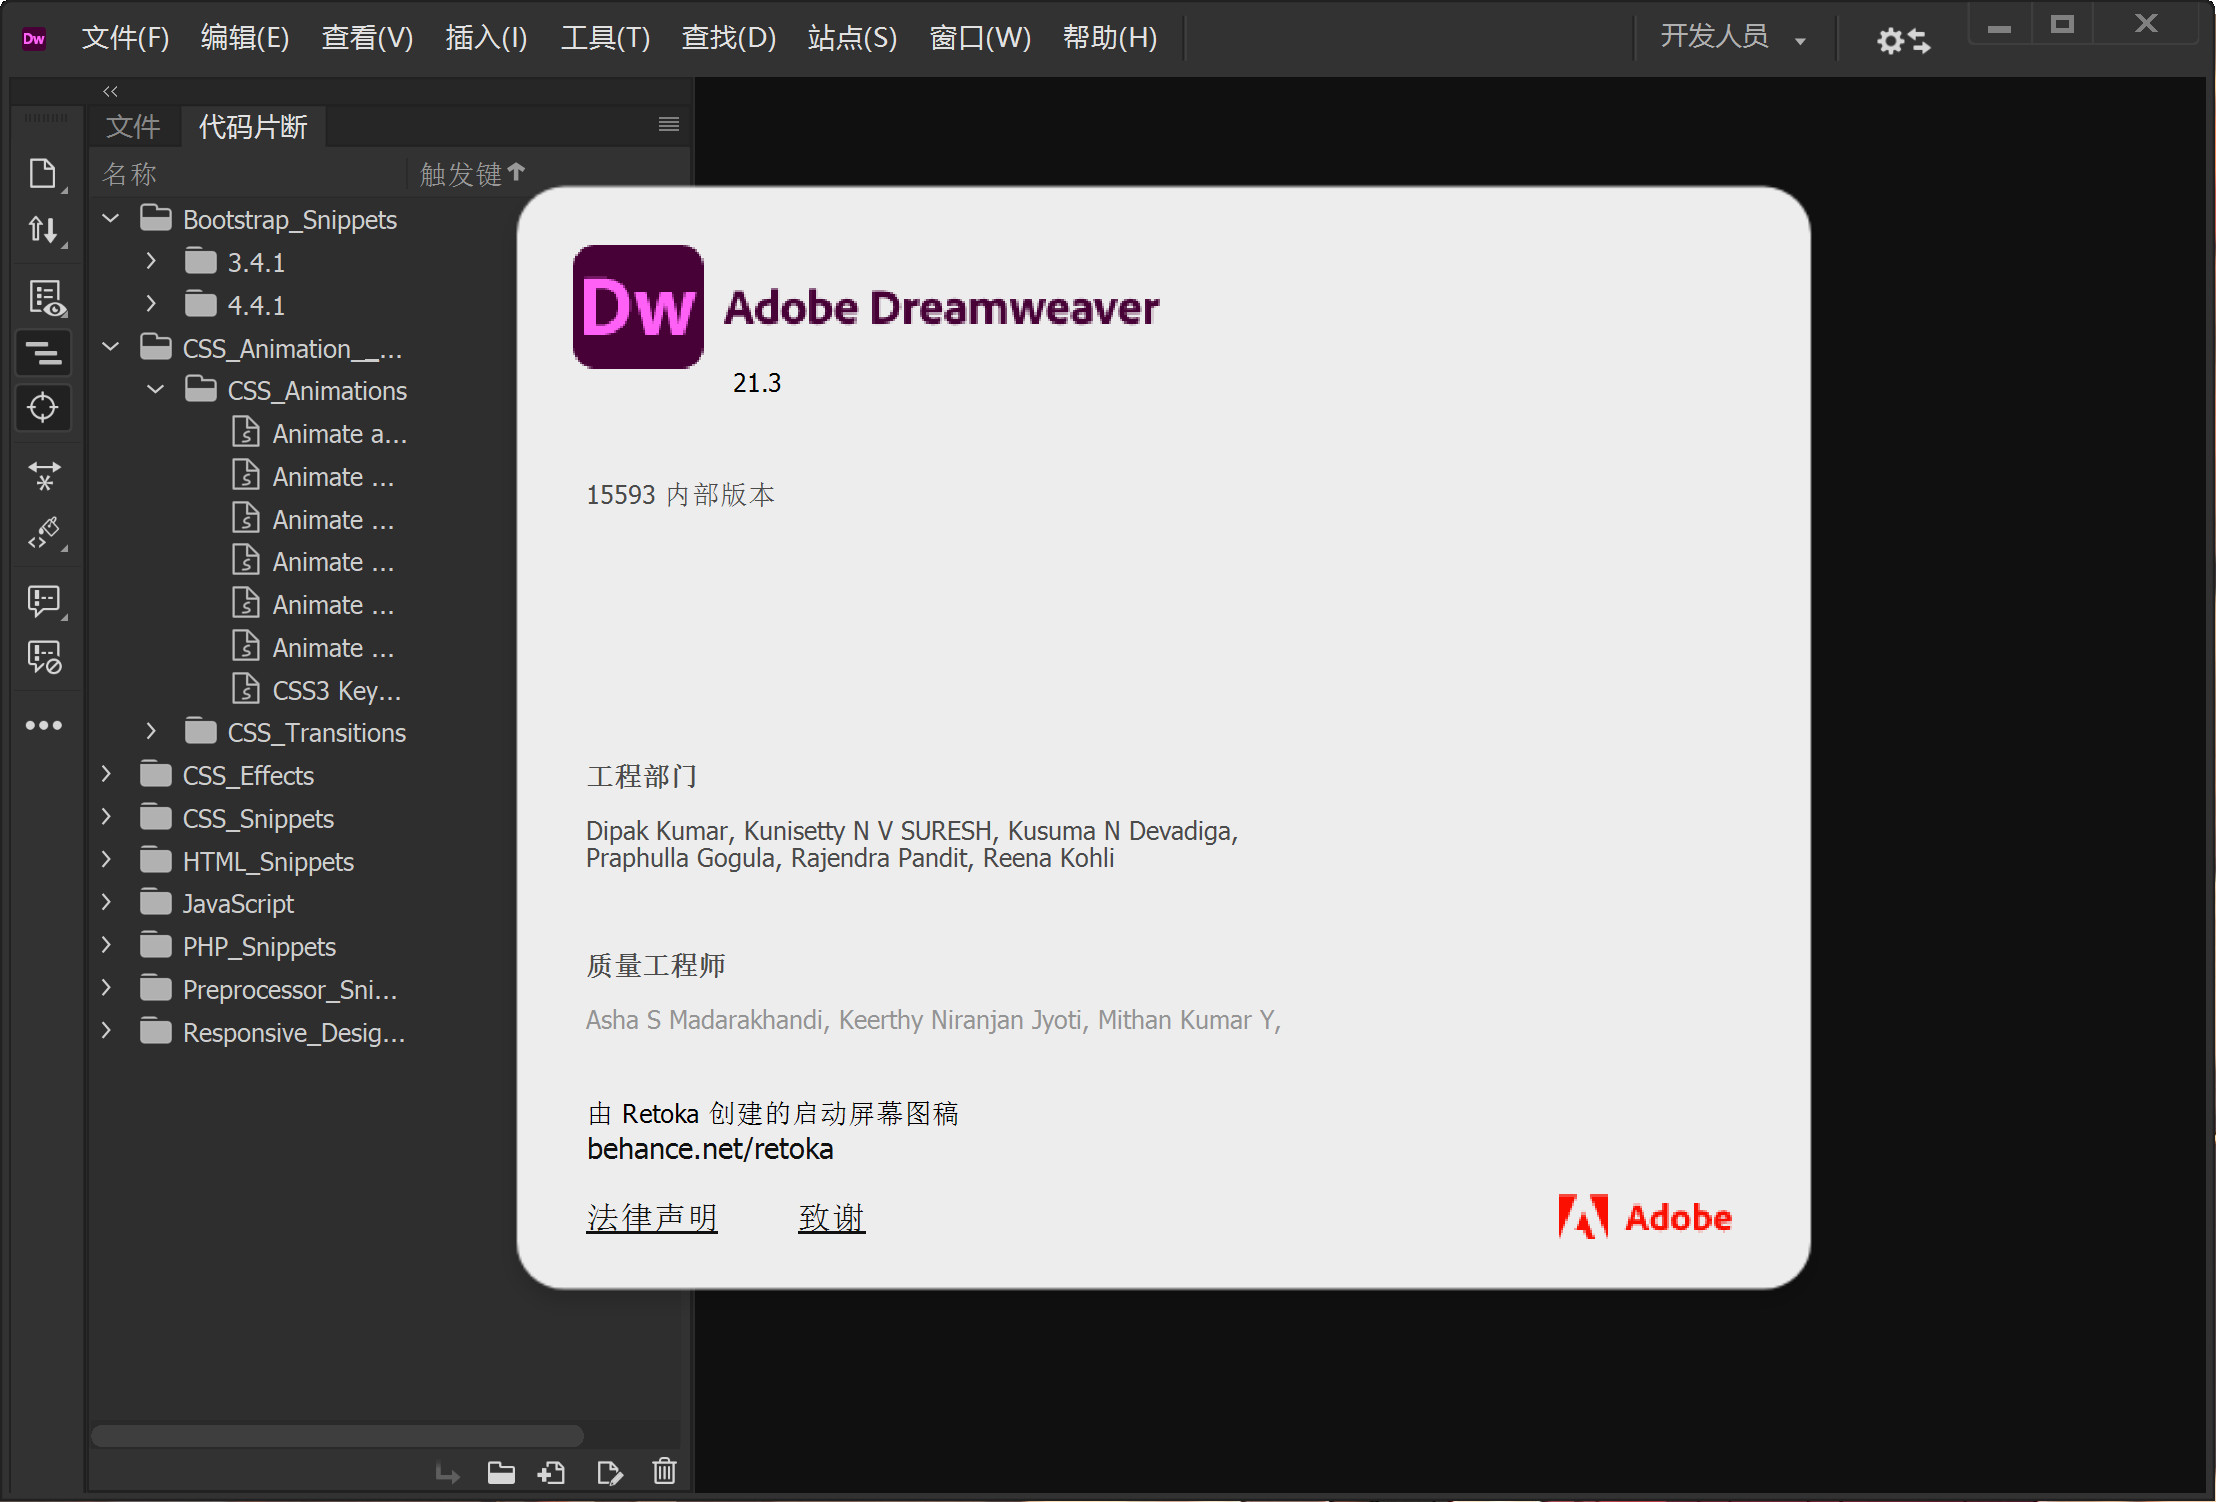The image size is (2216, 1502).
Task: Expand the JavaScript snippets folder
Action: 107,903
